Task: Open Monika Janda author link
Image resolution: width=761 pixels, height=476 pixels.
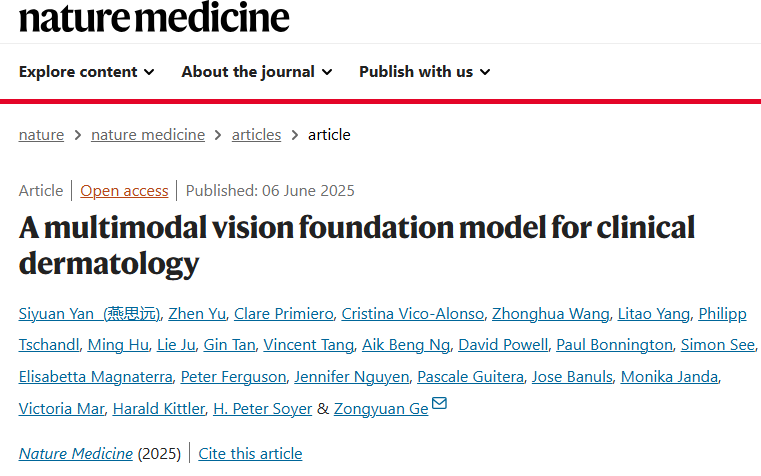Action: click(669, 377)
